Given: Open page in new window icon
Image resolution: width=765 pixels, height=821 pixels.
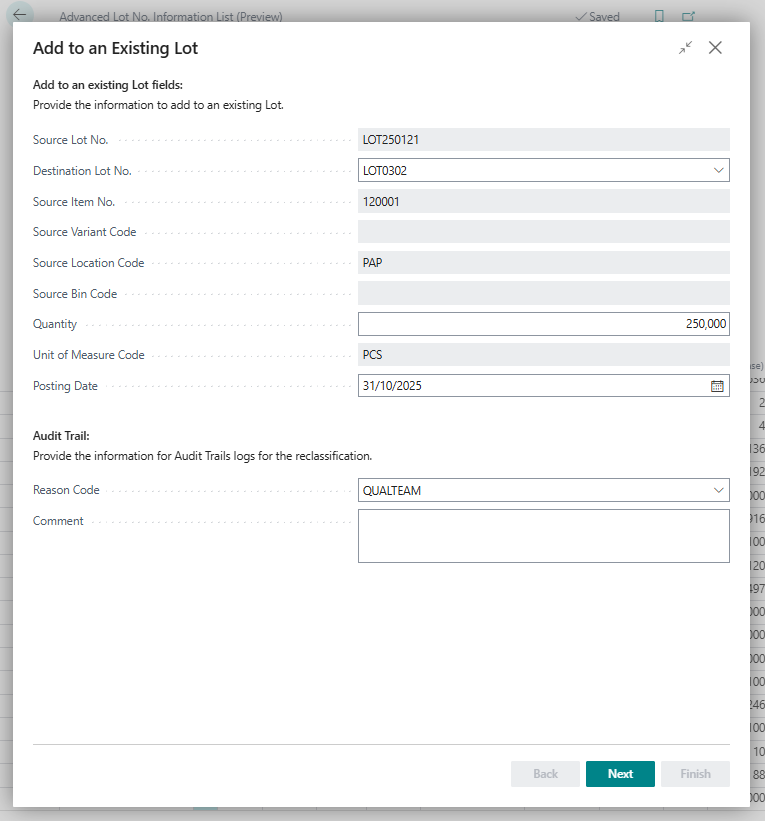Looking at the screenshot, I should tap(688, 16).
